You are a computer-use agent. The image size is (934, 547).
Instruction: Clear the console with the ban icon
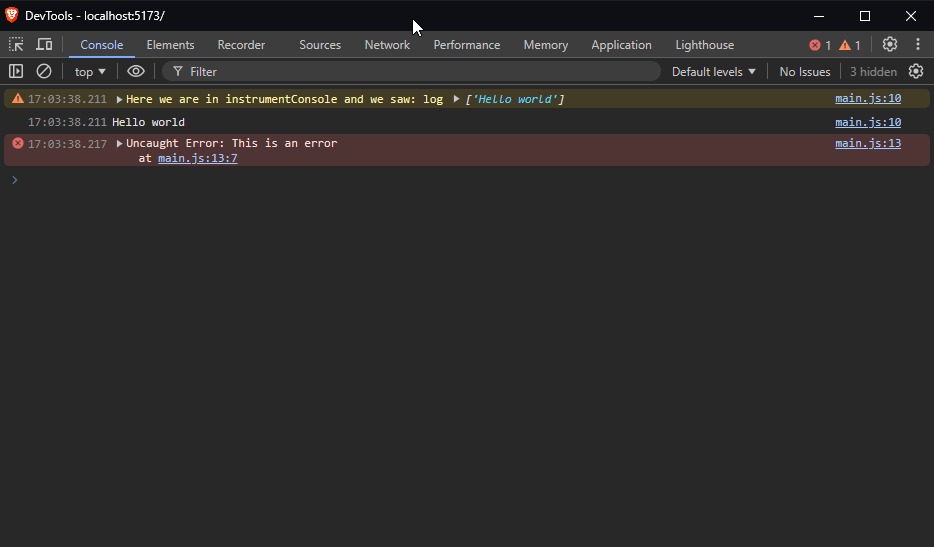(x=44, y=72)
